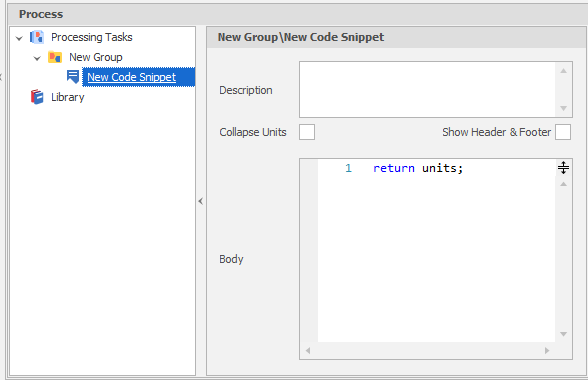Viewport: 588px width, 380px height.
Task: Click the Body editor scroll-right arrow
Action: (x=547, y=350)
